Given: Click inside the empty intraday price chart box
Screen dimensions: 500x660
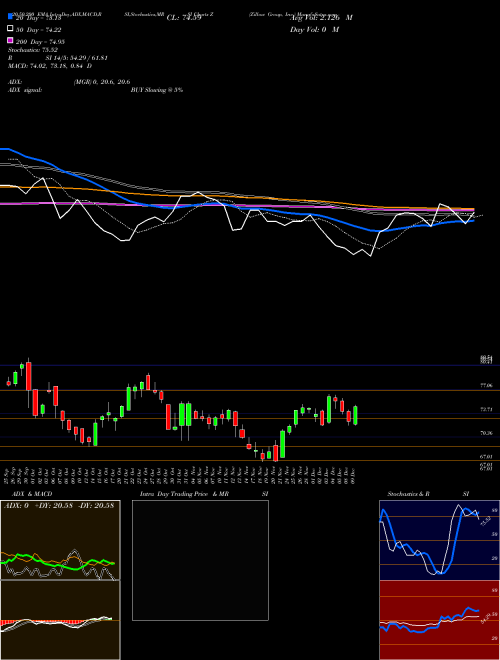Looking at the screenshot, I should (x=200, y=560).
